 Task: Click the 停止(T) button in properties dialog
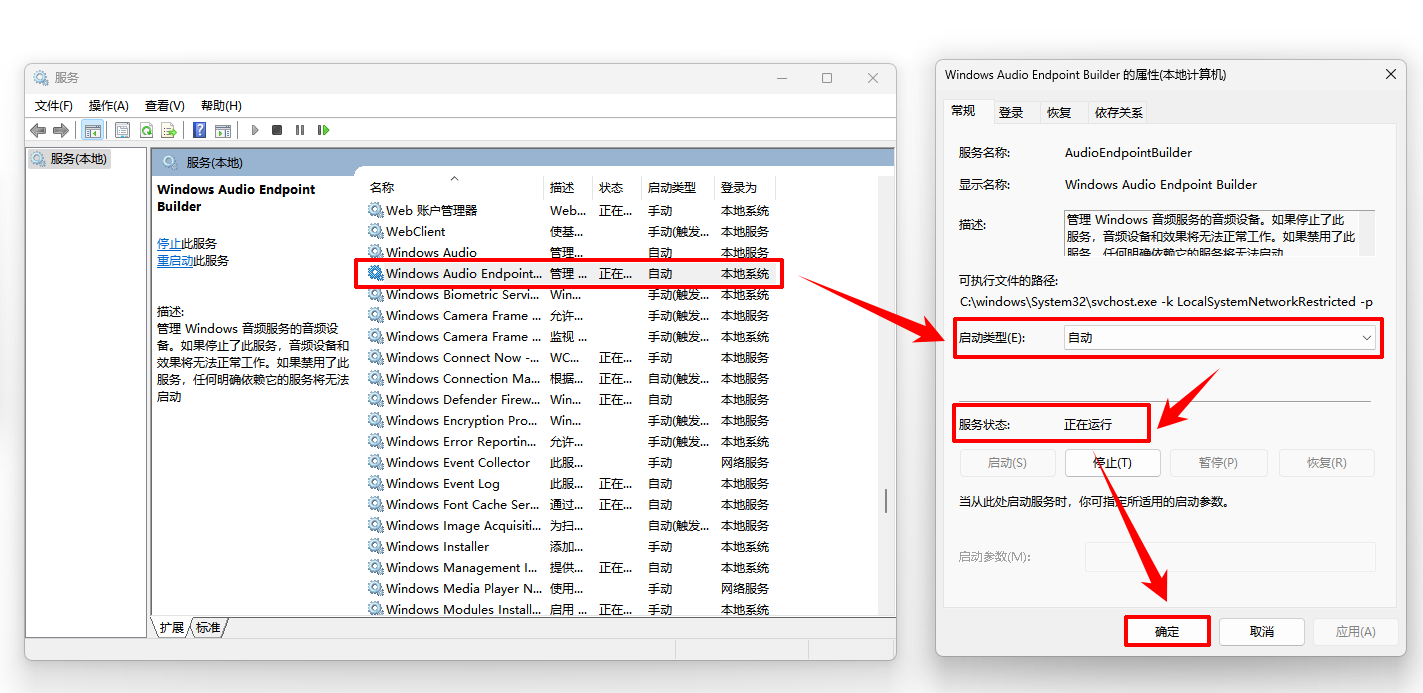tap(1113, 463)
